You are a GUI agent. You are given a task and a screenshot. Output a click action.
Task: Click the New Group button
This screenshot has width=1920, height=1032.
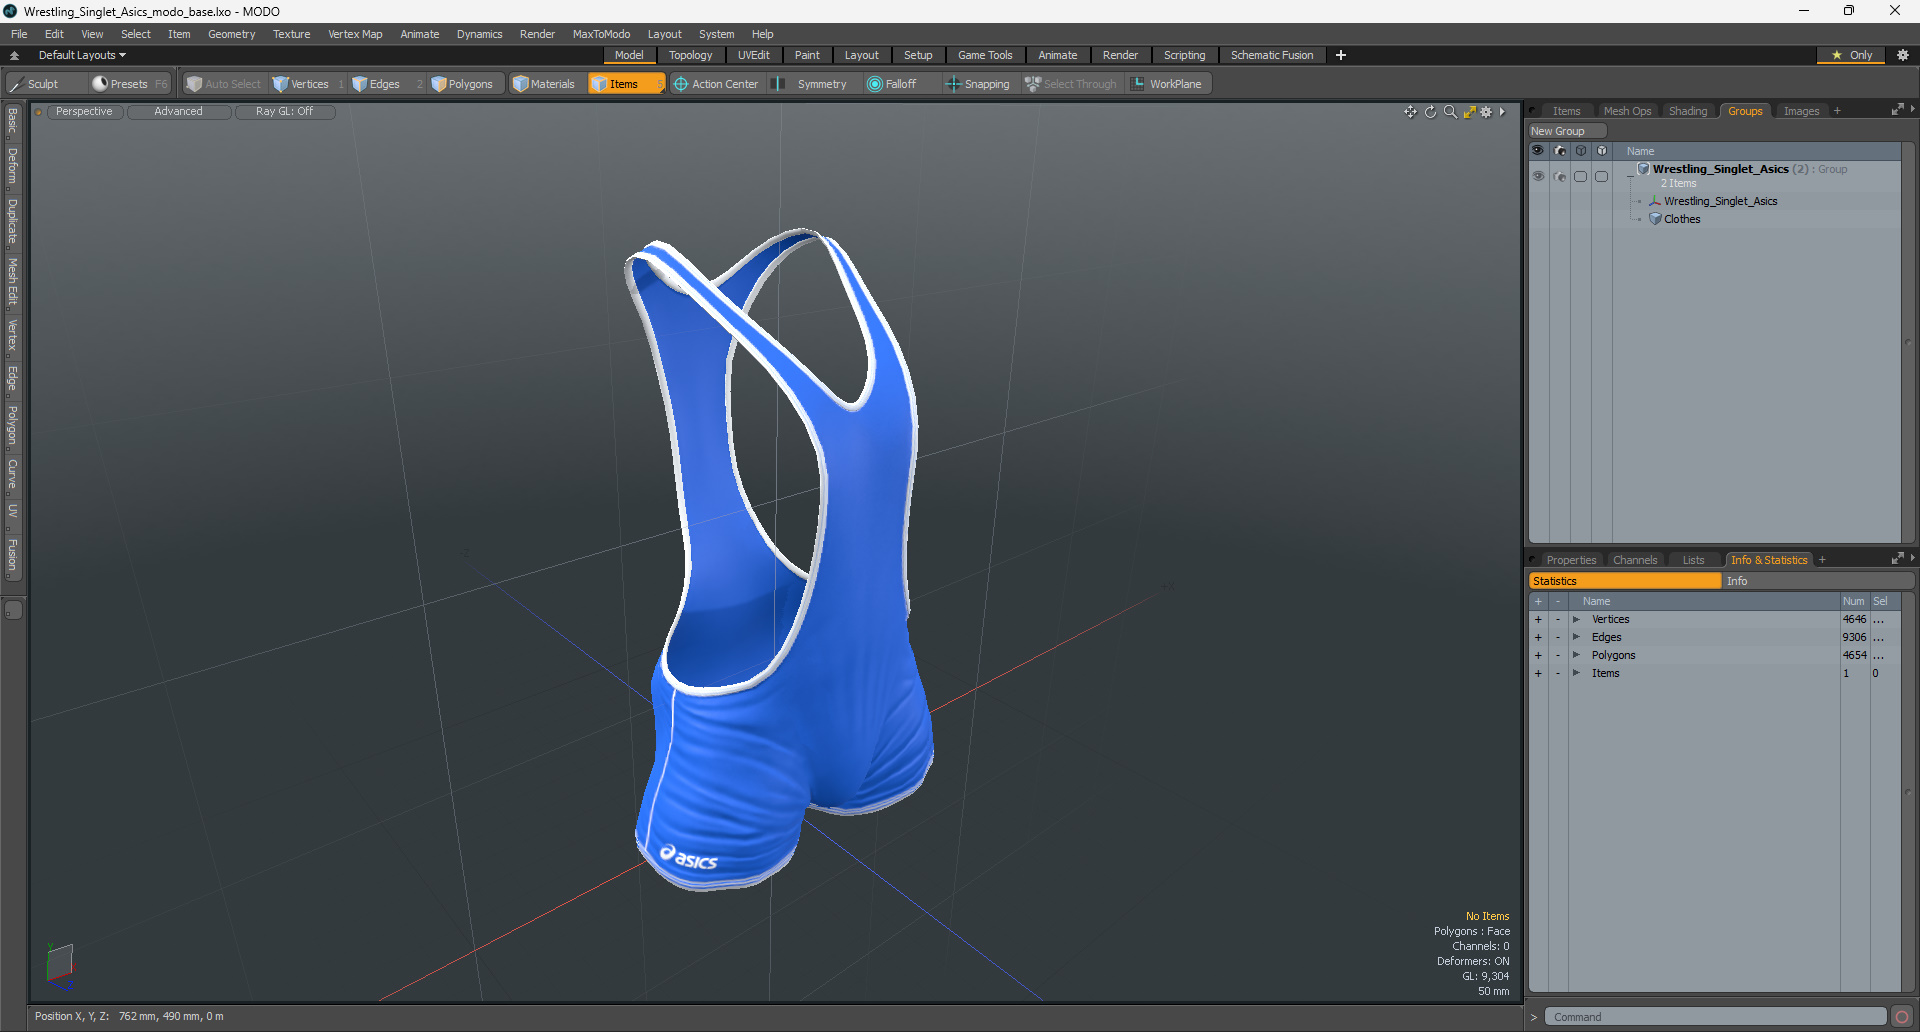point(1566,131)
